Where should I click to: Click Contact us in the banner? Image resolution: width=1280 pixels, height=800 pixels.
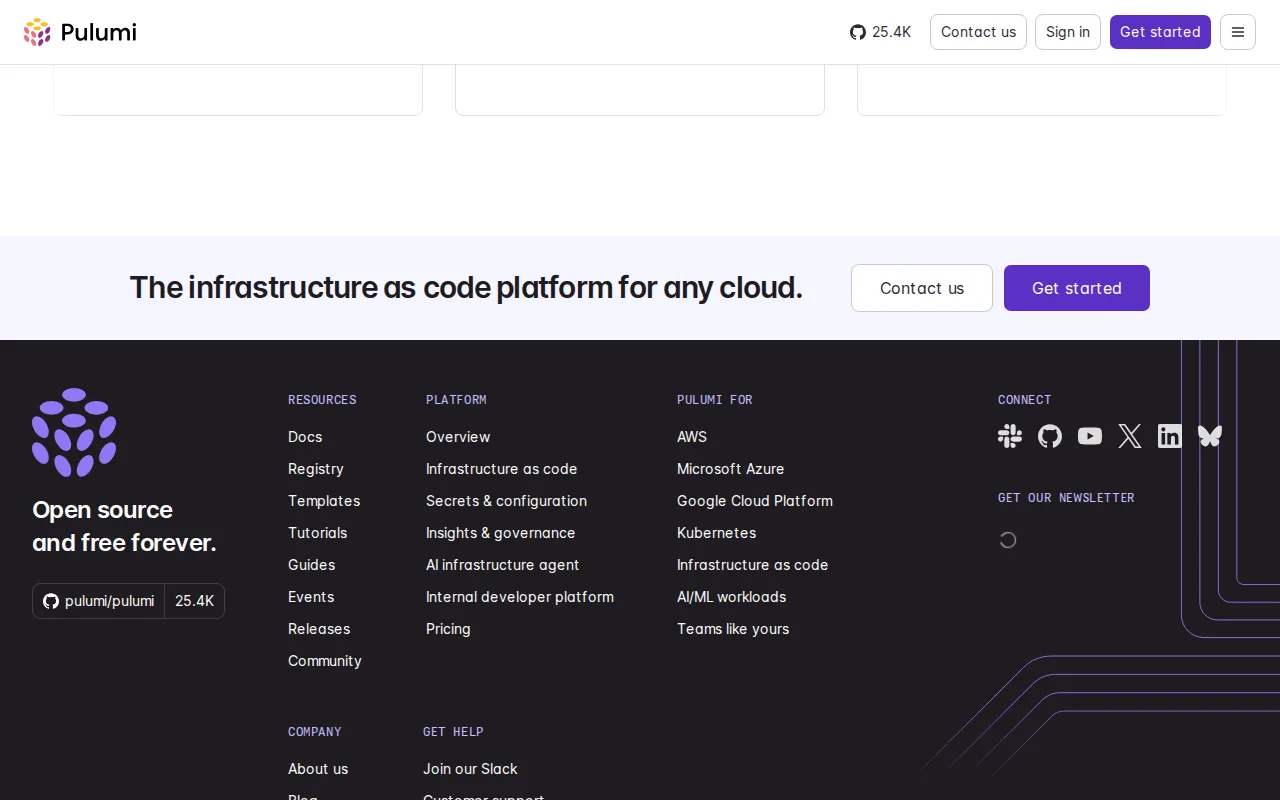point(922,288)
